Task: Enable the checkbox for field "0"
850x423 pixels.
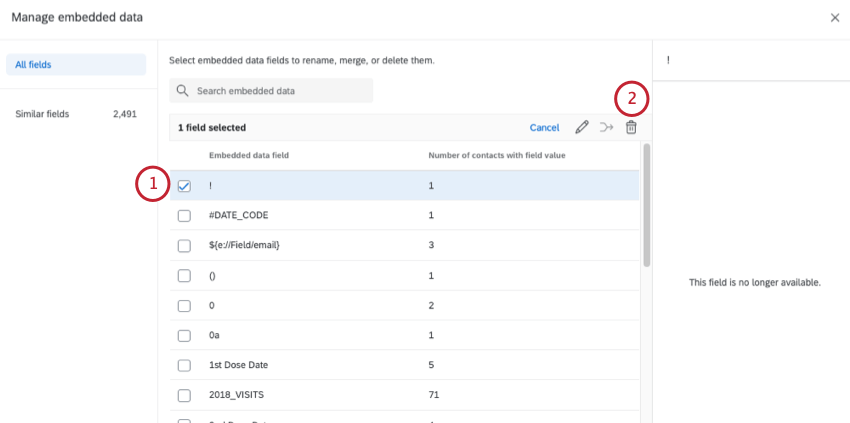Action: [x=184, y=306]
